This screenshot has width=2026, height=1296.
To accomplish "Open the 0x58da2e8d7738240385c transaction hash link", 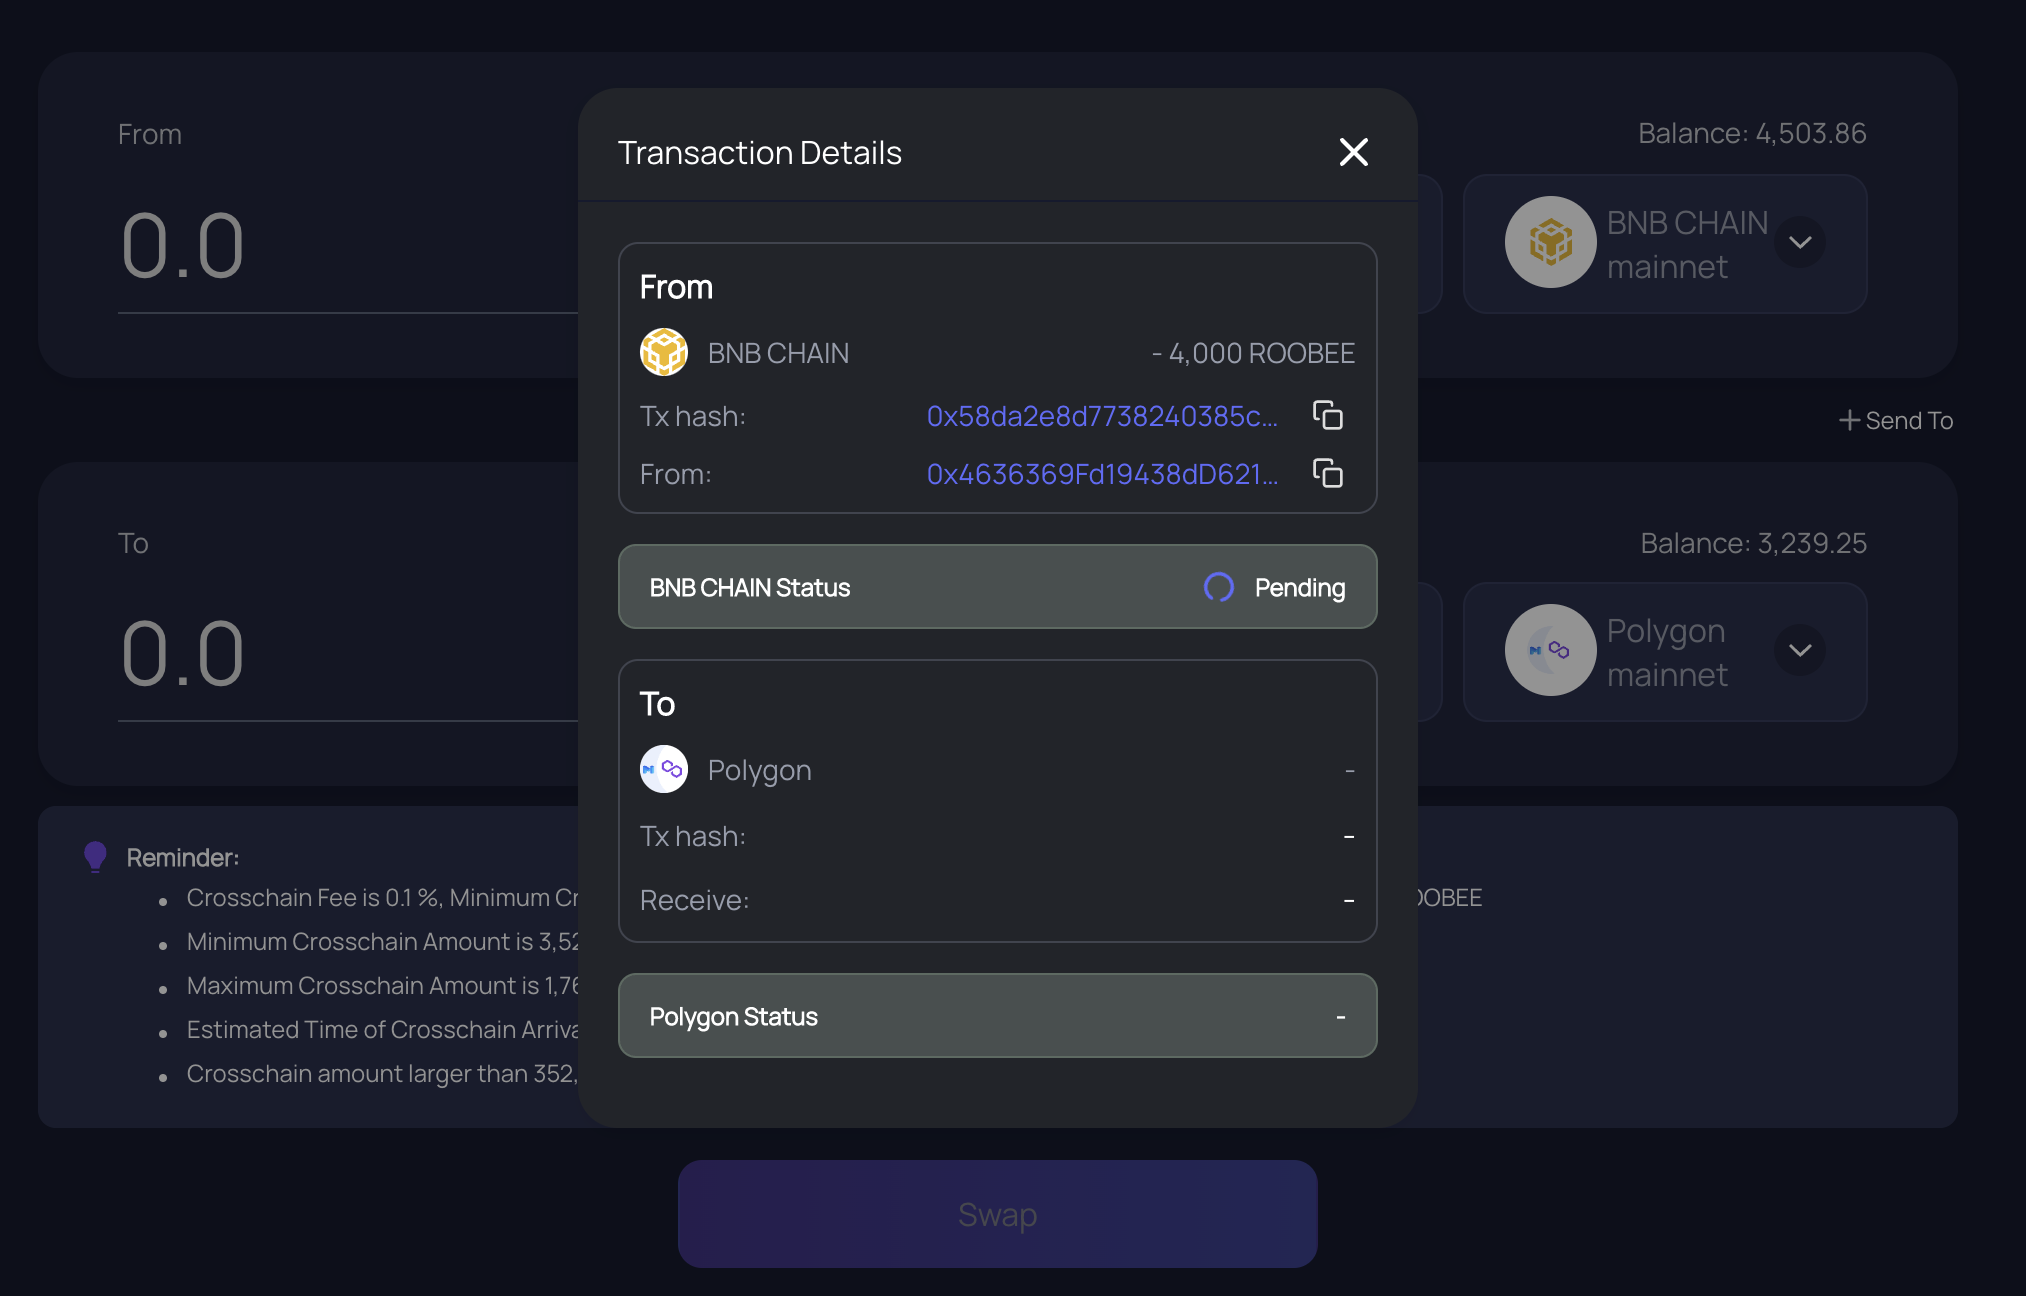I will coord(1102,416).
